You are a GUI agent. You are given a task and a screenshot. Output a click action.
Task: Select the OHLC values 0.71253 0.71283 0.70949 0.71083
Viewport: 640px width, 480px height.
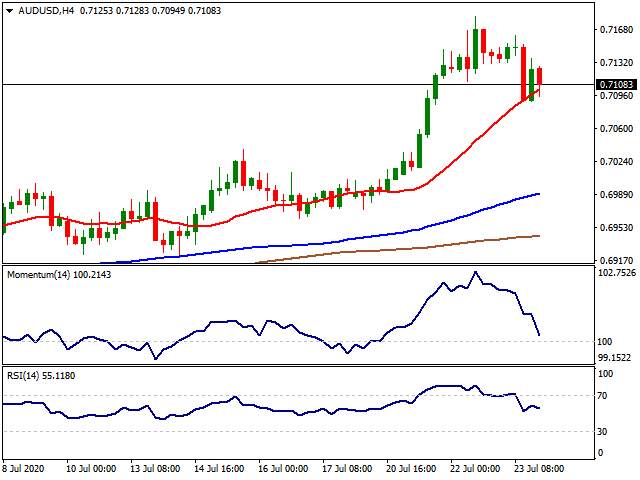coord(150,11)
